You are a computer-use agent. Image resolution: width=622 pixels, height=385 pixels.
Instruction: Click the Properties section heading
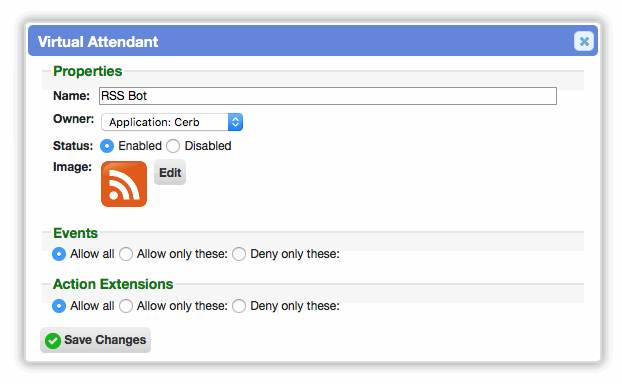(88, 71)
